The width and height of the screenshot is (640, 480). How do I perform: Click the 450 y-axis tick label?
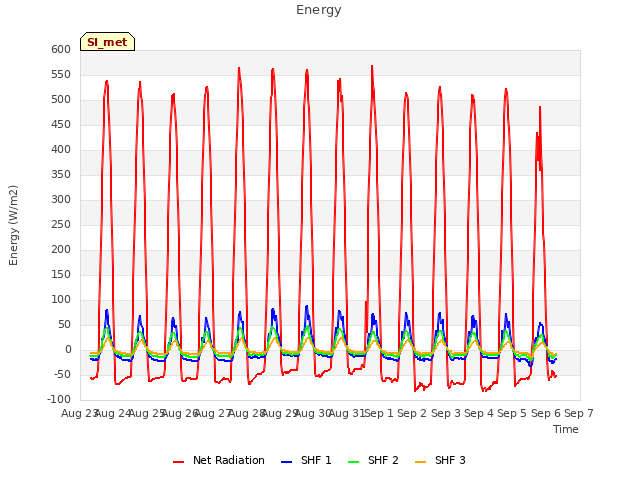61,124
